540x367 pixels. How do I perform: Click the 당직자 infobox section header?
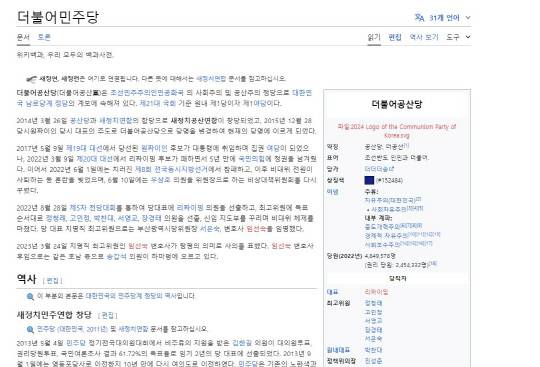coord(397,278)
